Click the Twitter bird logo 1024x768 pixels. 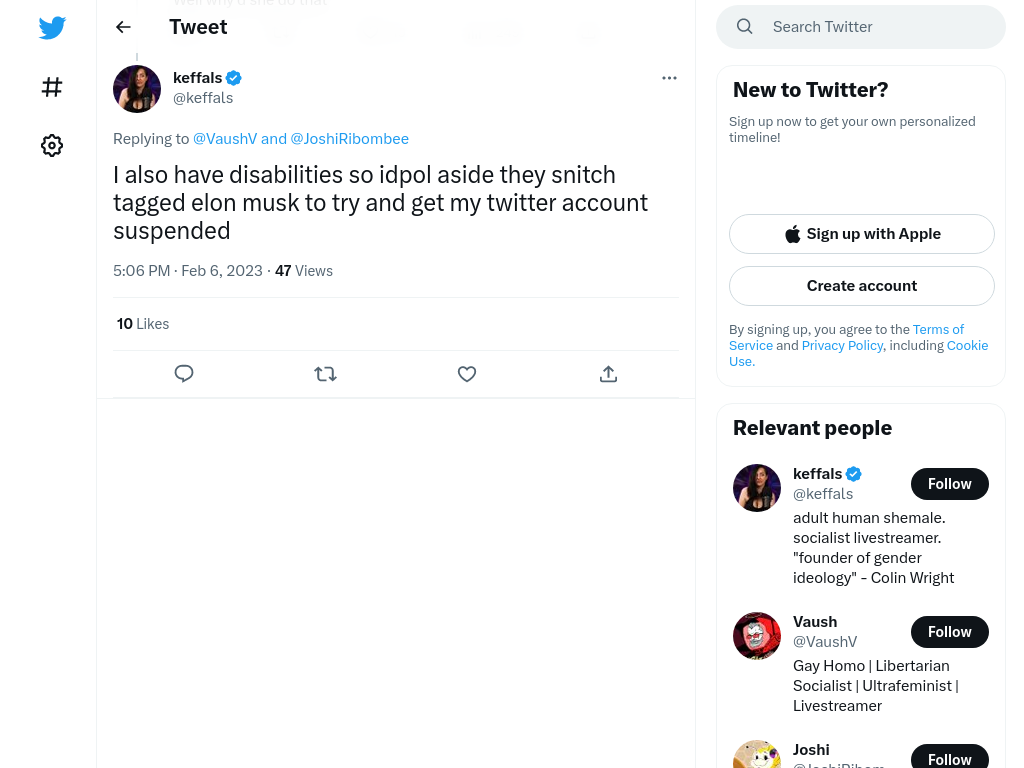coord(52,27)
